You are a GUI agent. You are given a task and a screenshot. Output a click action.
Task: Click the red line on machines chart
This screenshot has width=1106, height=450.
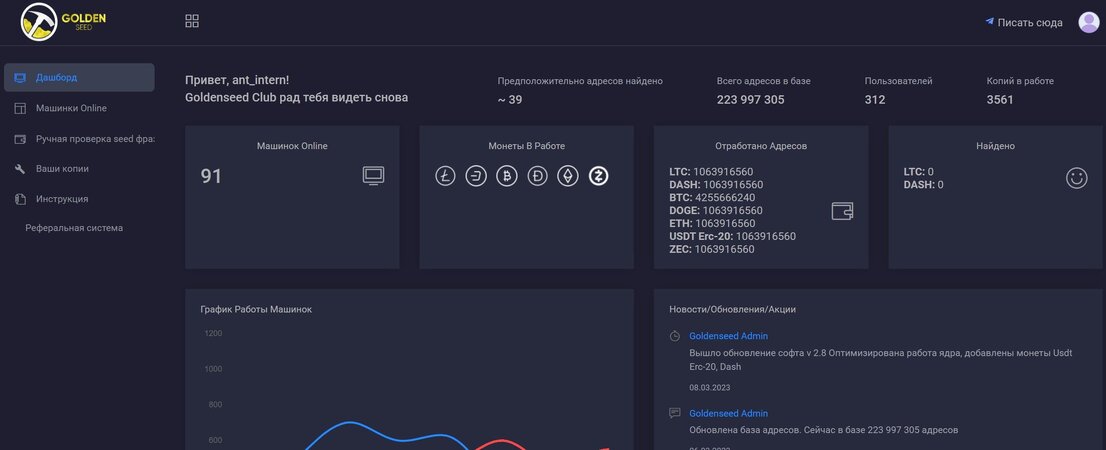(x=501, y=442)
